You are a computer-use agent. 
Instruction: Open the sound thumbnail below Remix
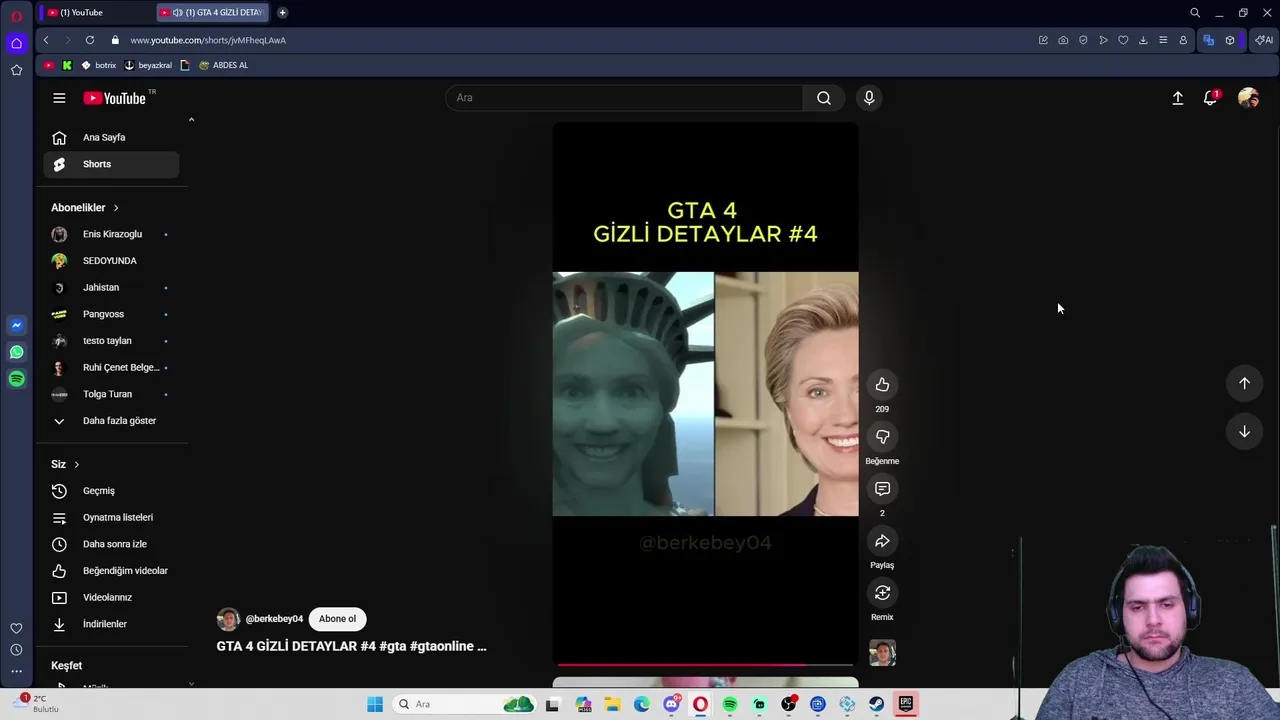(x=882, y=653)
